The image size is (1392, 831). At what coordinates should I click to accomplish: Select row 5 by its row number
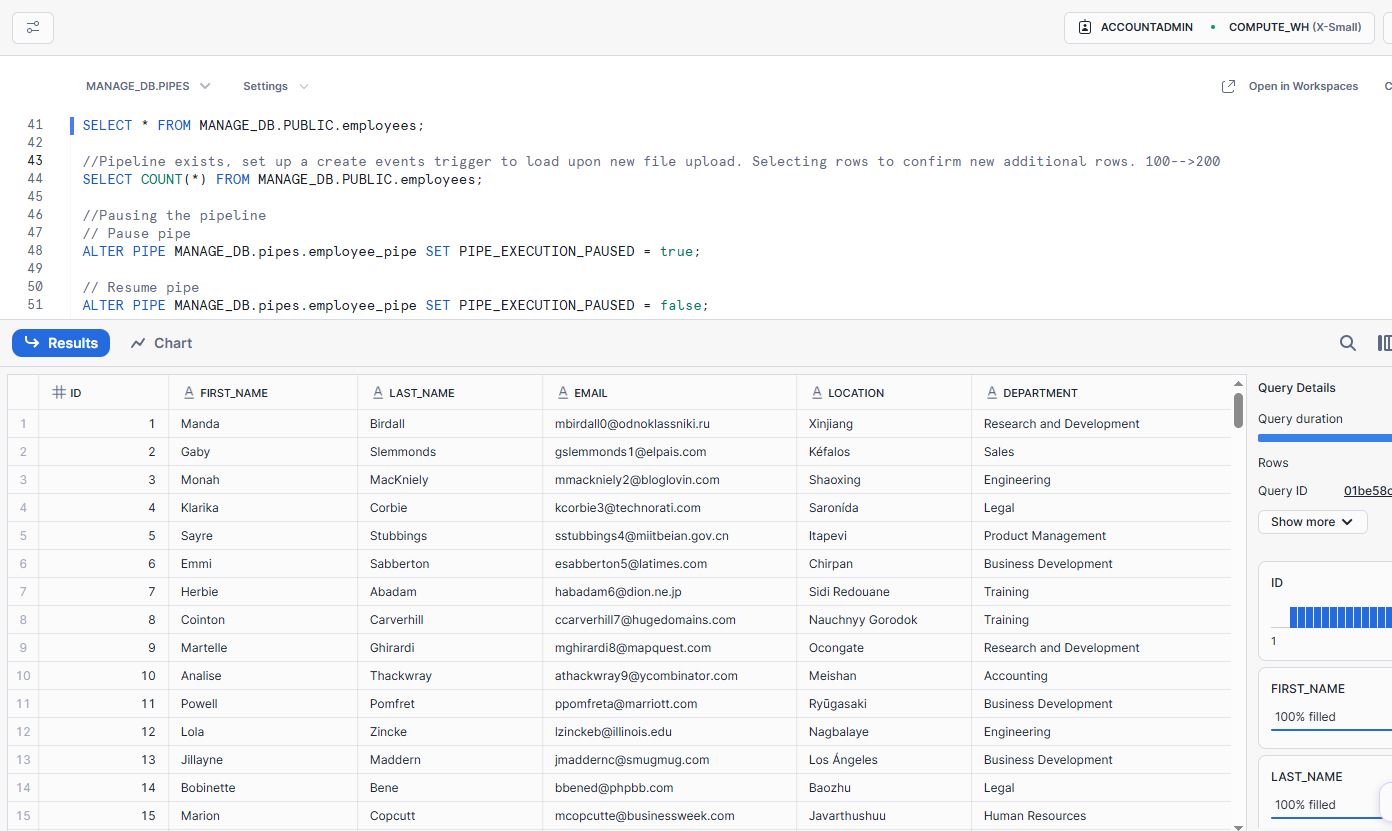pyautogui.click(x=23, y=536)
